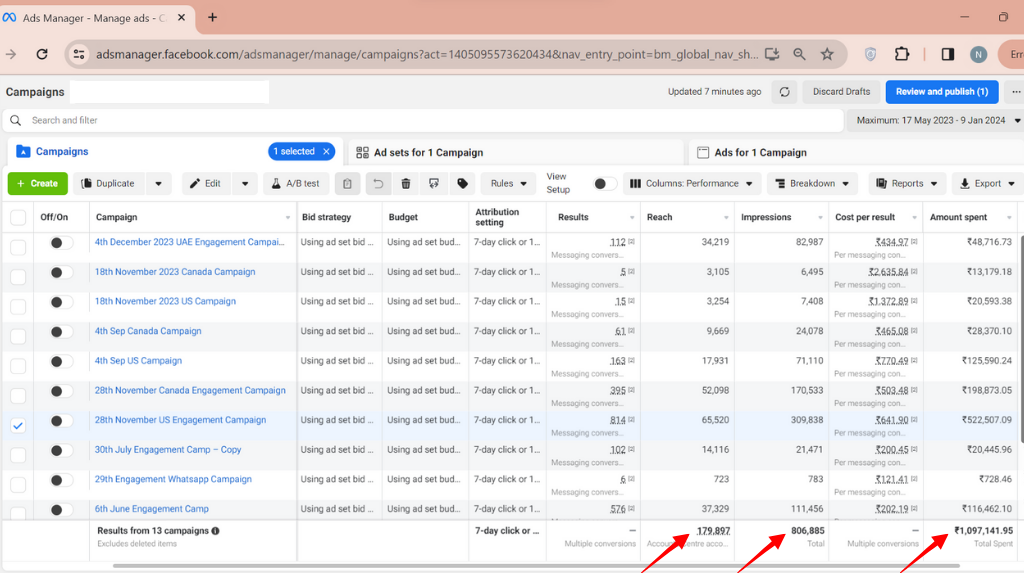
Task: Click the undo arrow icon in toolbar
Action: [377, 184]
